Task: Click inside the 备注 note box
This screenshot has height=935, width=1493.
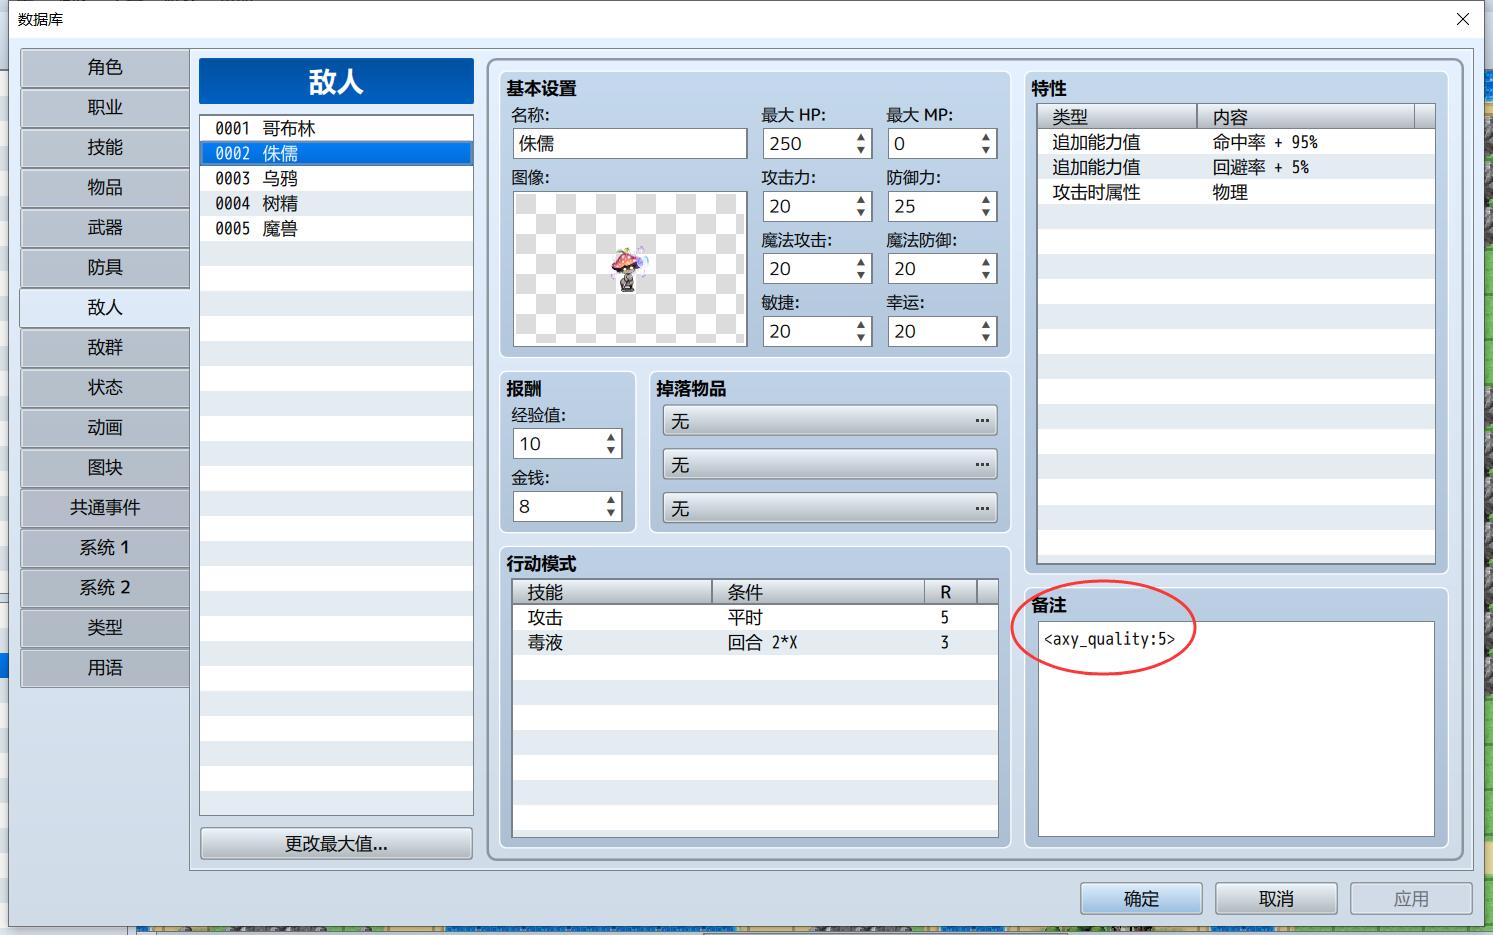Action: pyautogui.click(x=1236, y=728)
